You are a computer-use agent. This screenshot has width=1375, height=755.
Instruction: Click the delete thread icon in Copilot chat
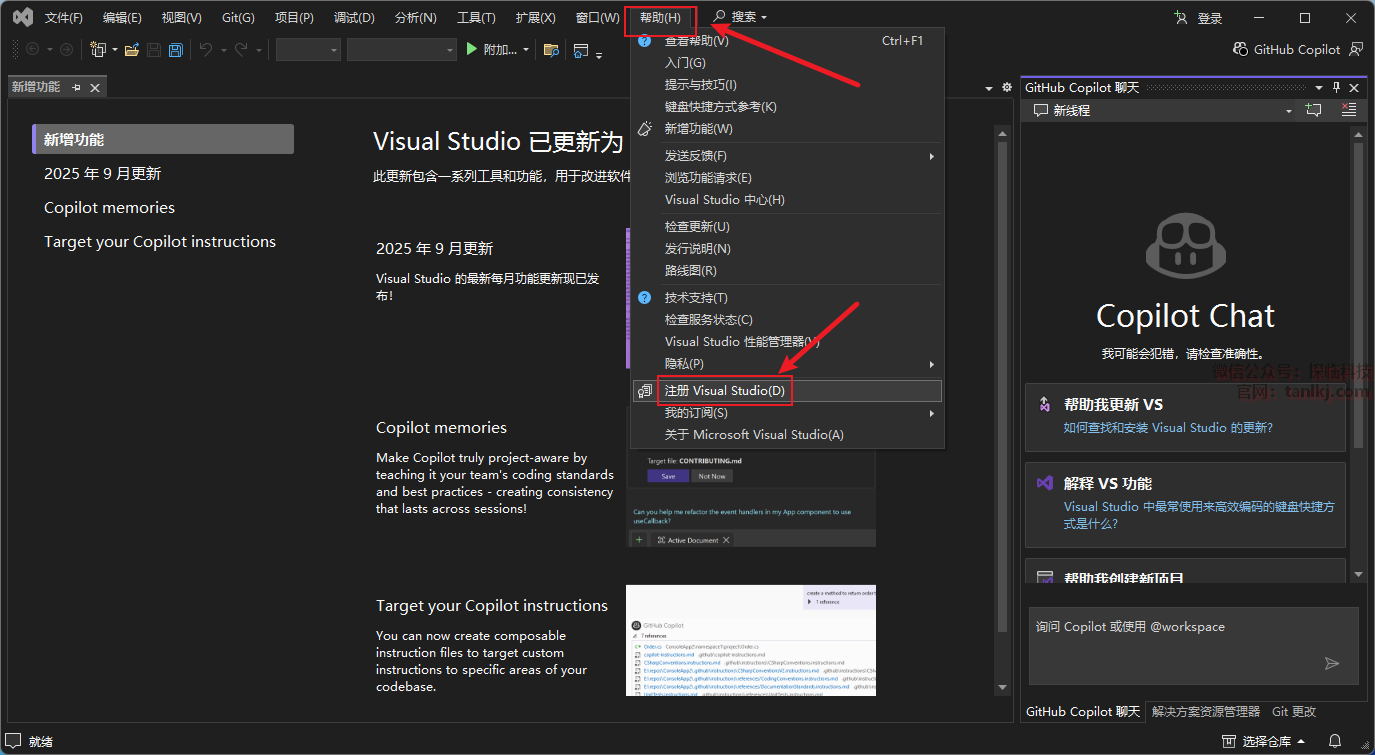pyautogui.click(x=1349, y=111)
